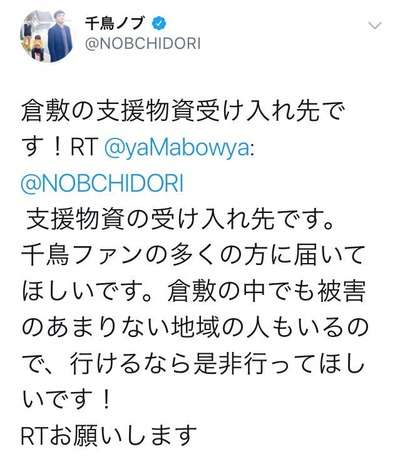This screenshot has height=456, width=400.
Task: Click the line 倉敷の支援物資受け入れ先で
Action: (182, 112)
